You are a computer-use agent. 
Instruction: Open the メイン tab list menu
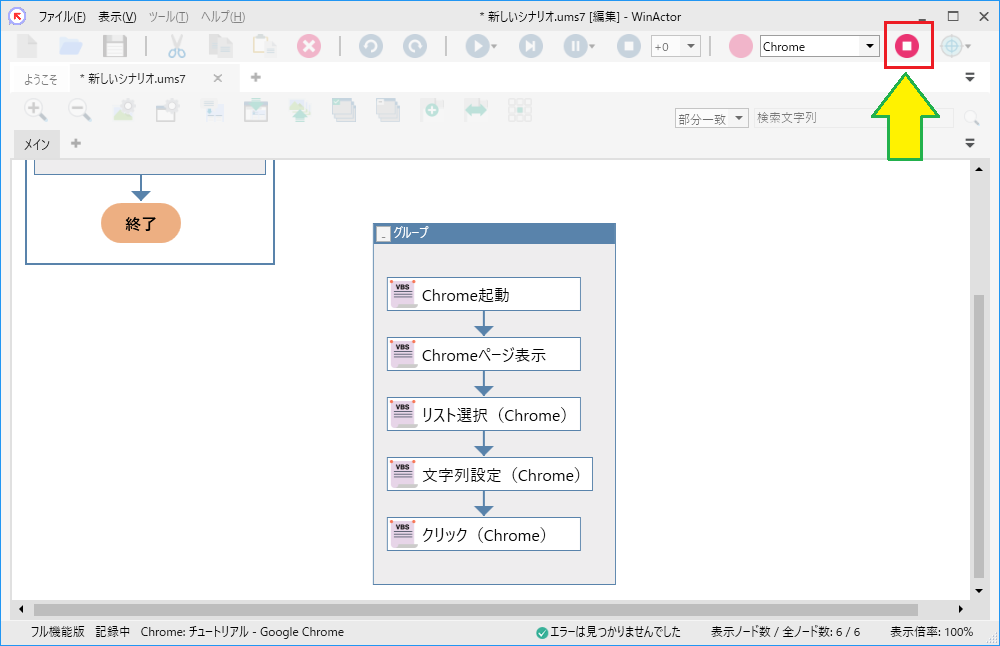point(970,143)
